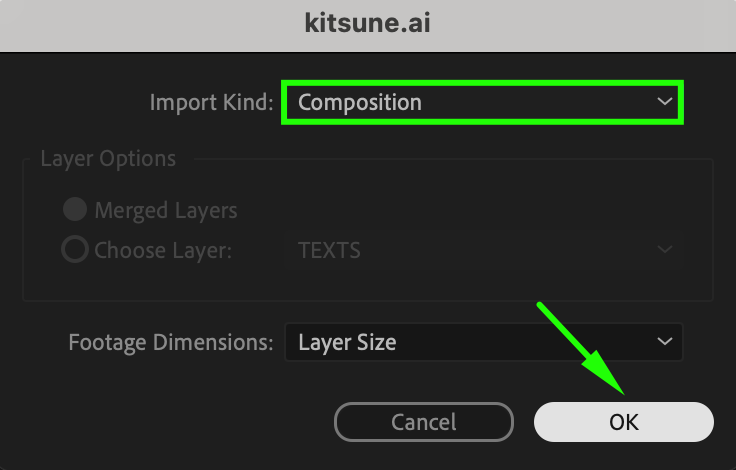
Task: Select the Merged Layers radio button
Action: (x=75, y=211)
